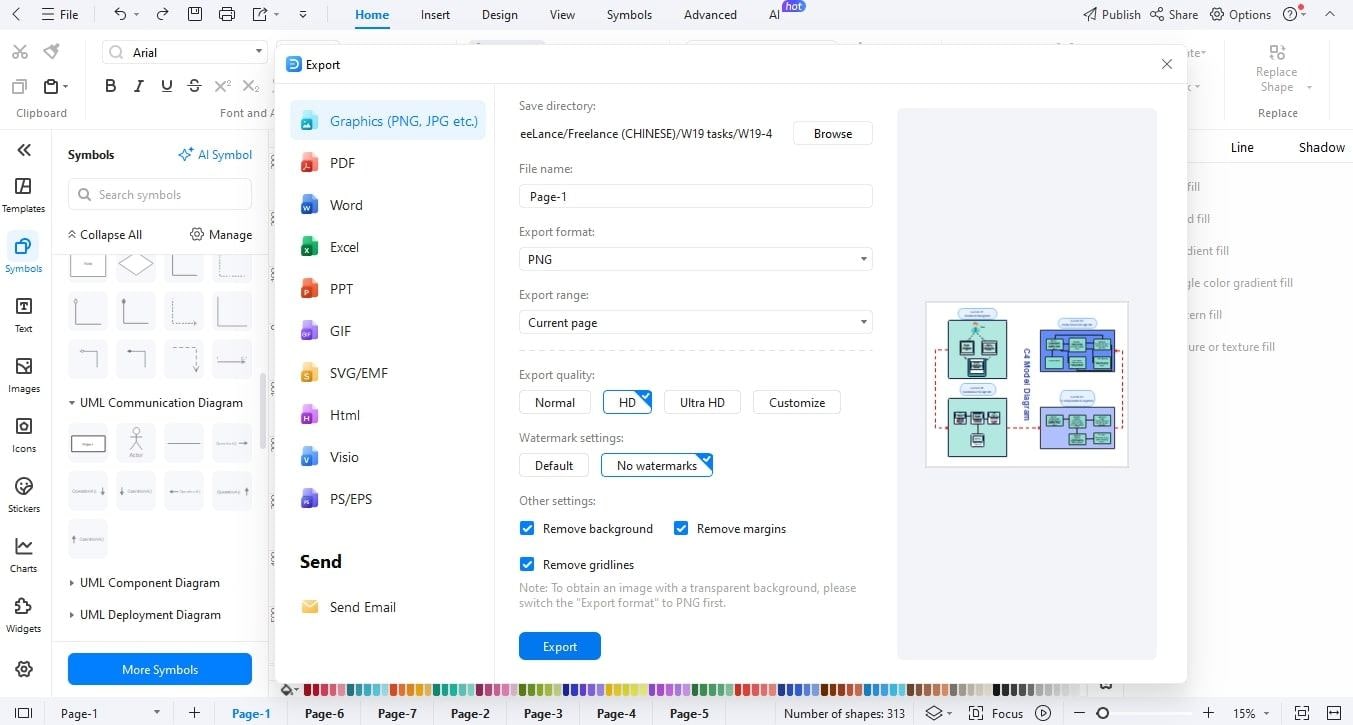This screenshot has height=725, width=1353.
Task: Open the Charts panel in sidebar
Action: 23,553
